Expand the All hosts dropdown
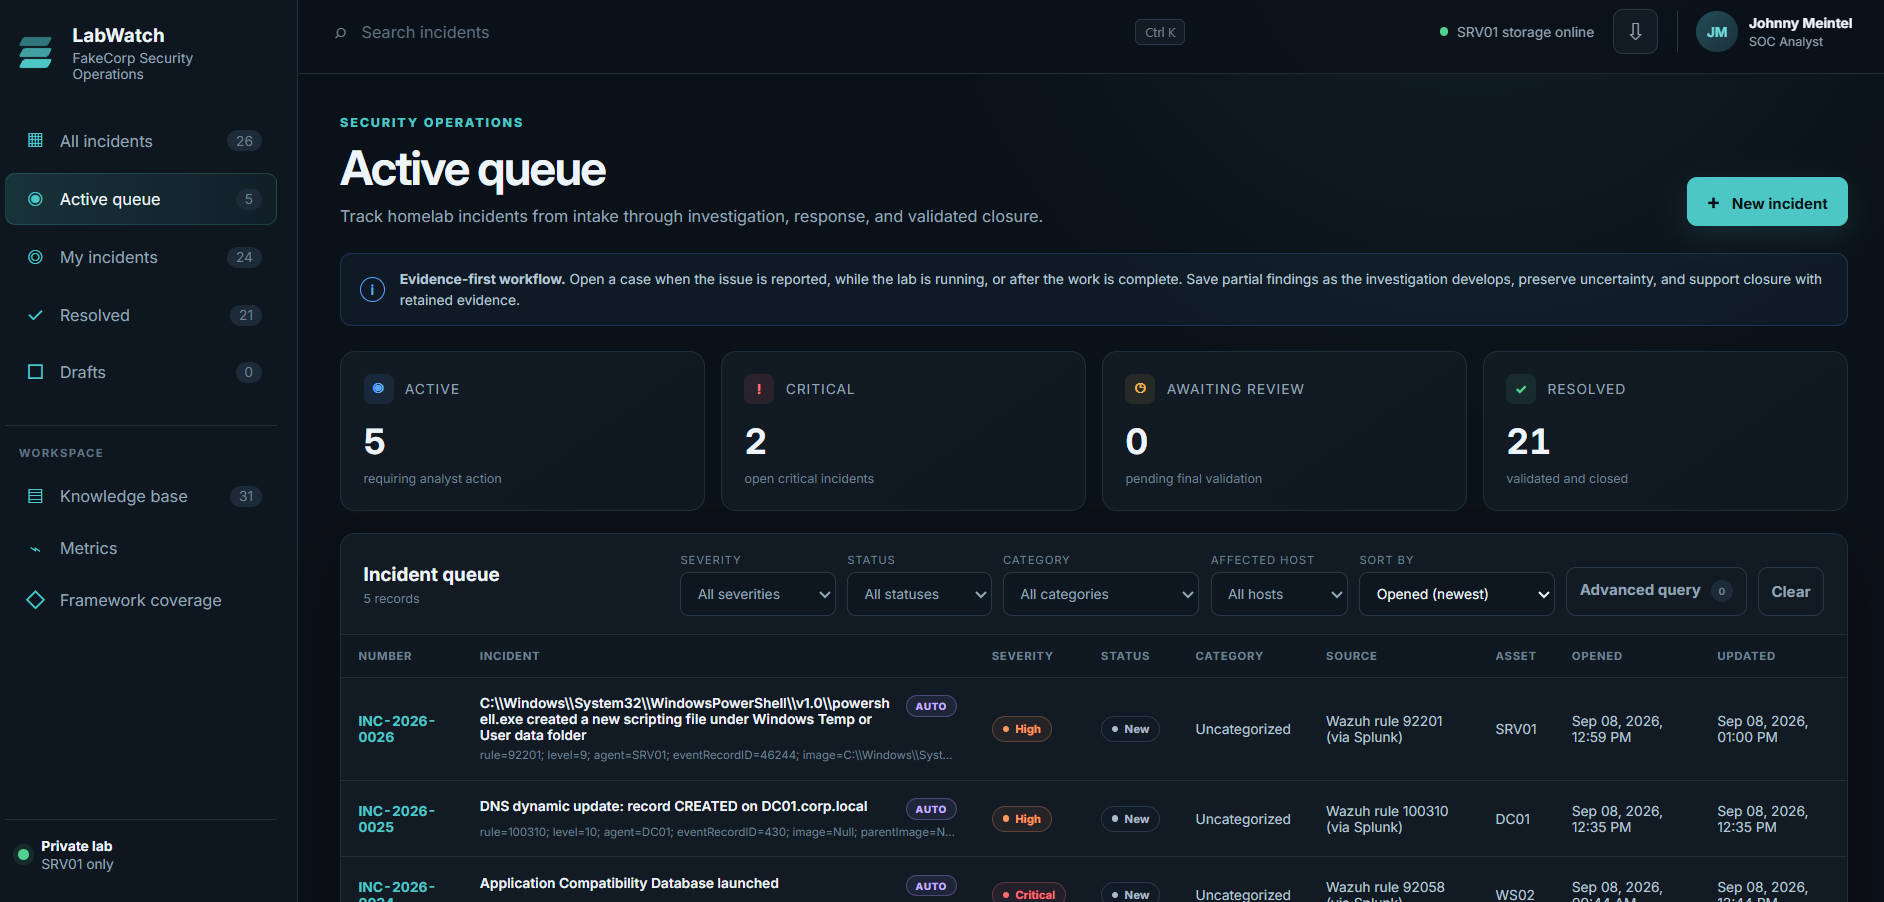 [x=1279, y=594]
